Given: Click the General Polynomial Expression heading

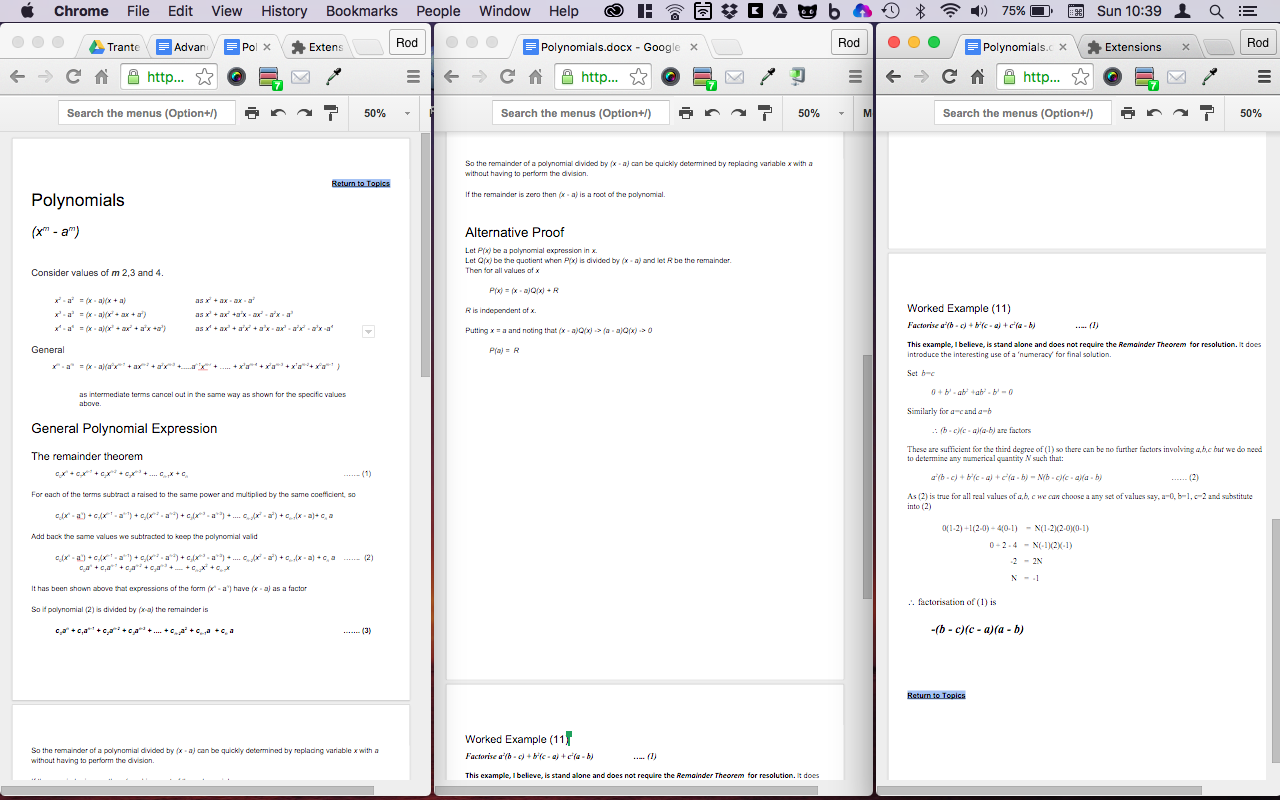Looking at the screenshot, I should click(124, 428).
